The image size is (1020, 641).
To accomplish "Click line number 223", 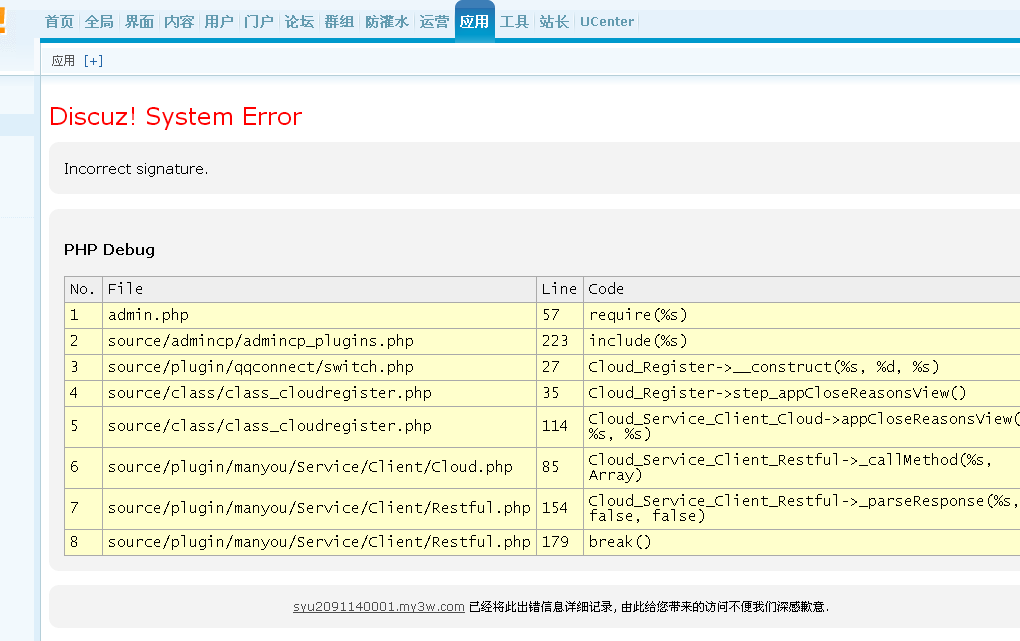I will (x=559, y=341).
